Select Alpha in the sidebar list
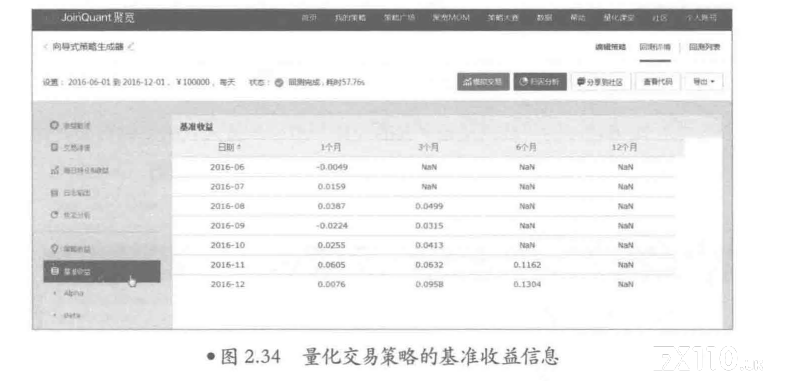The width and height of the screenshot is (789, 381). click(x=73, y=293)
